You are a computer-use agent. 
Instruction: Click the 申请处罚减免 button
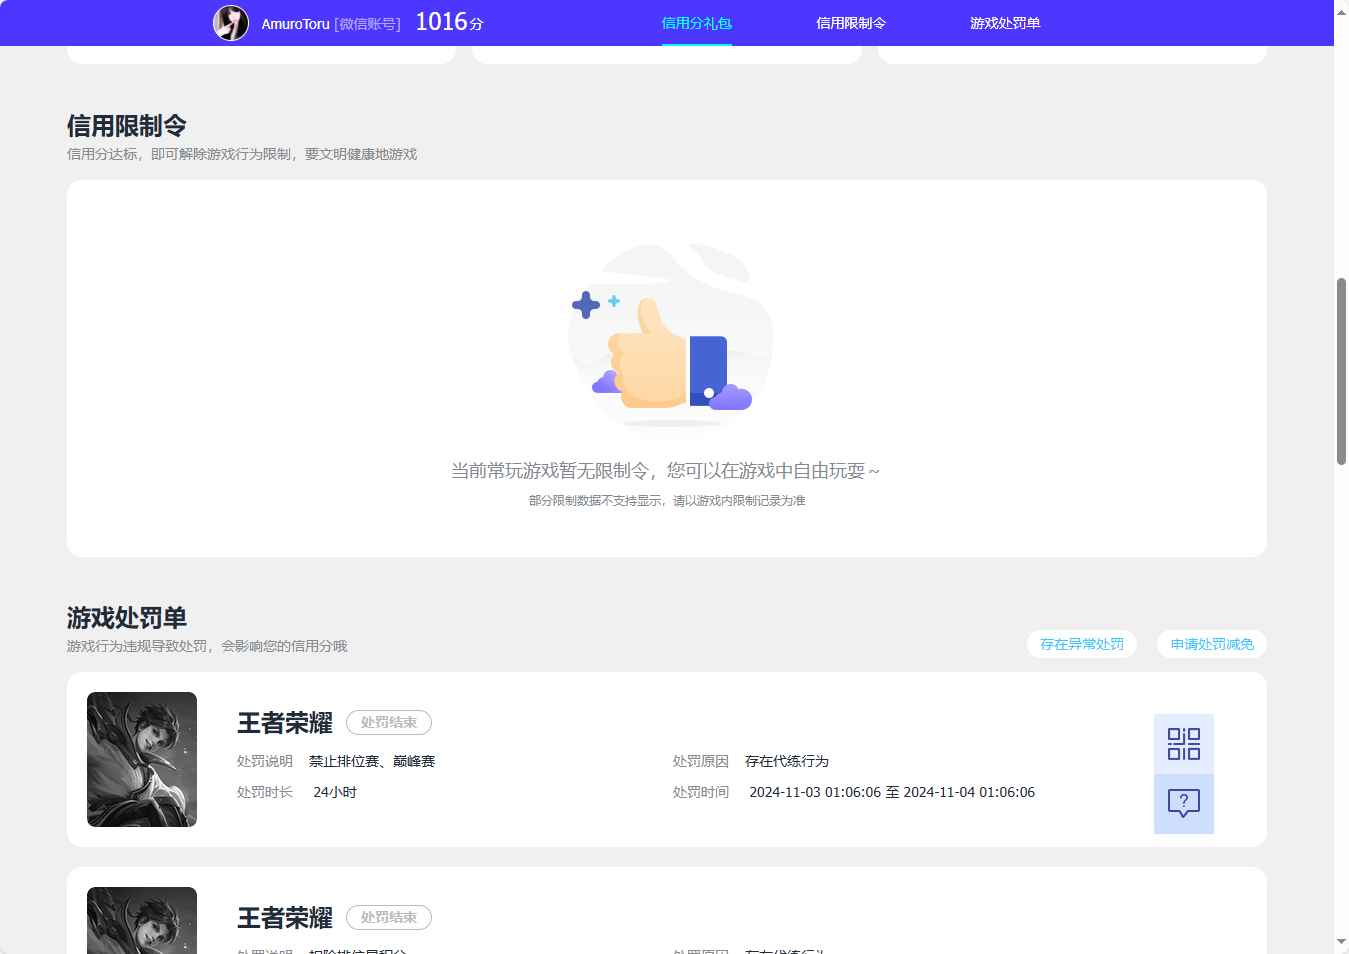click(1212, 644)
